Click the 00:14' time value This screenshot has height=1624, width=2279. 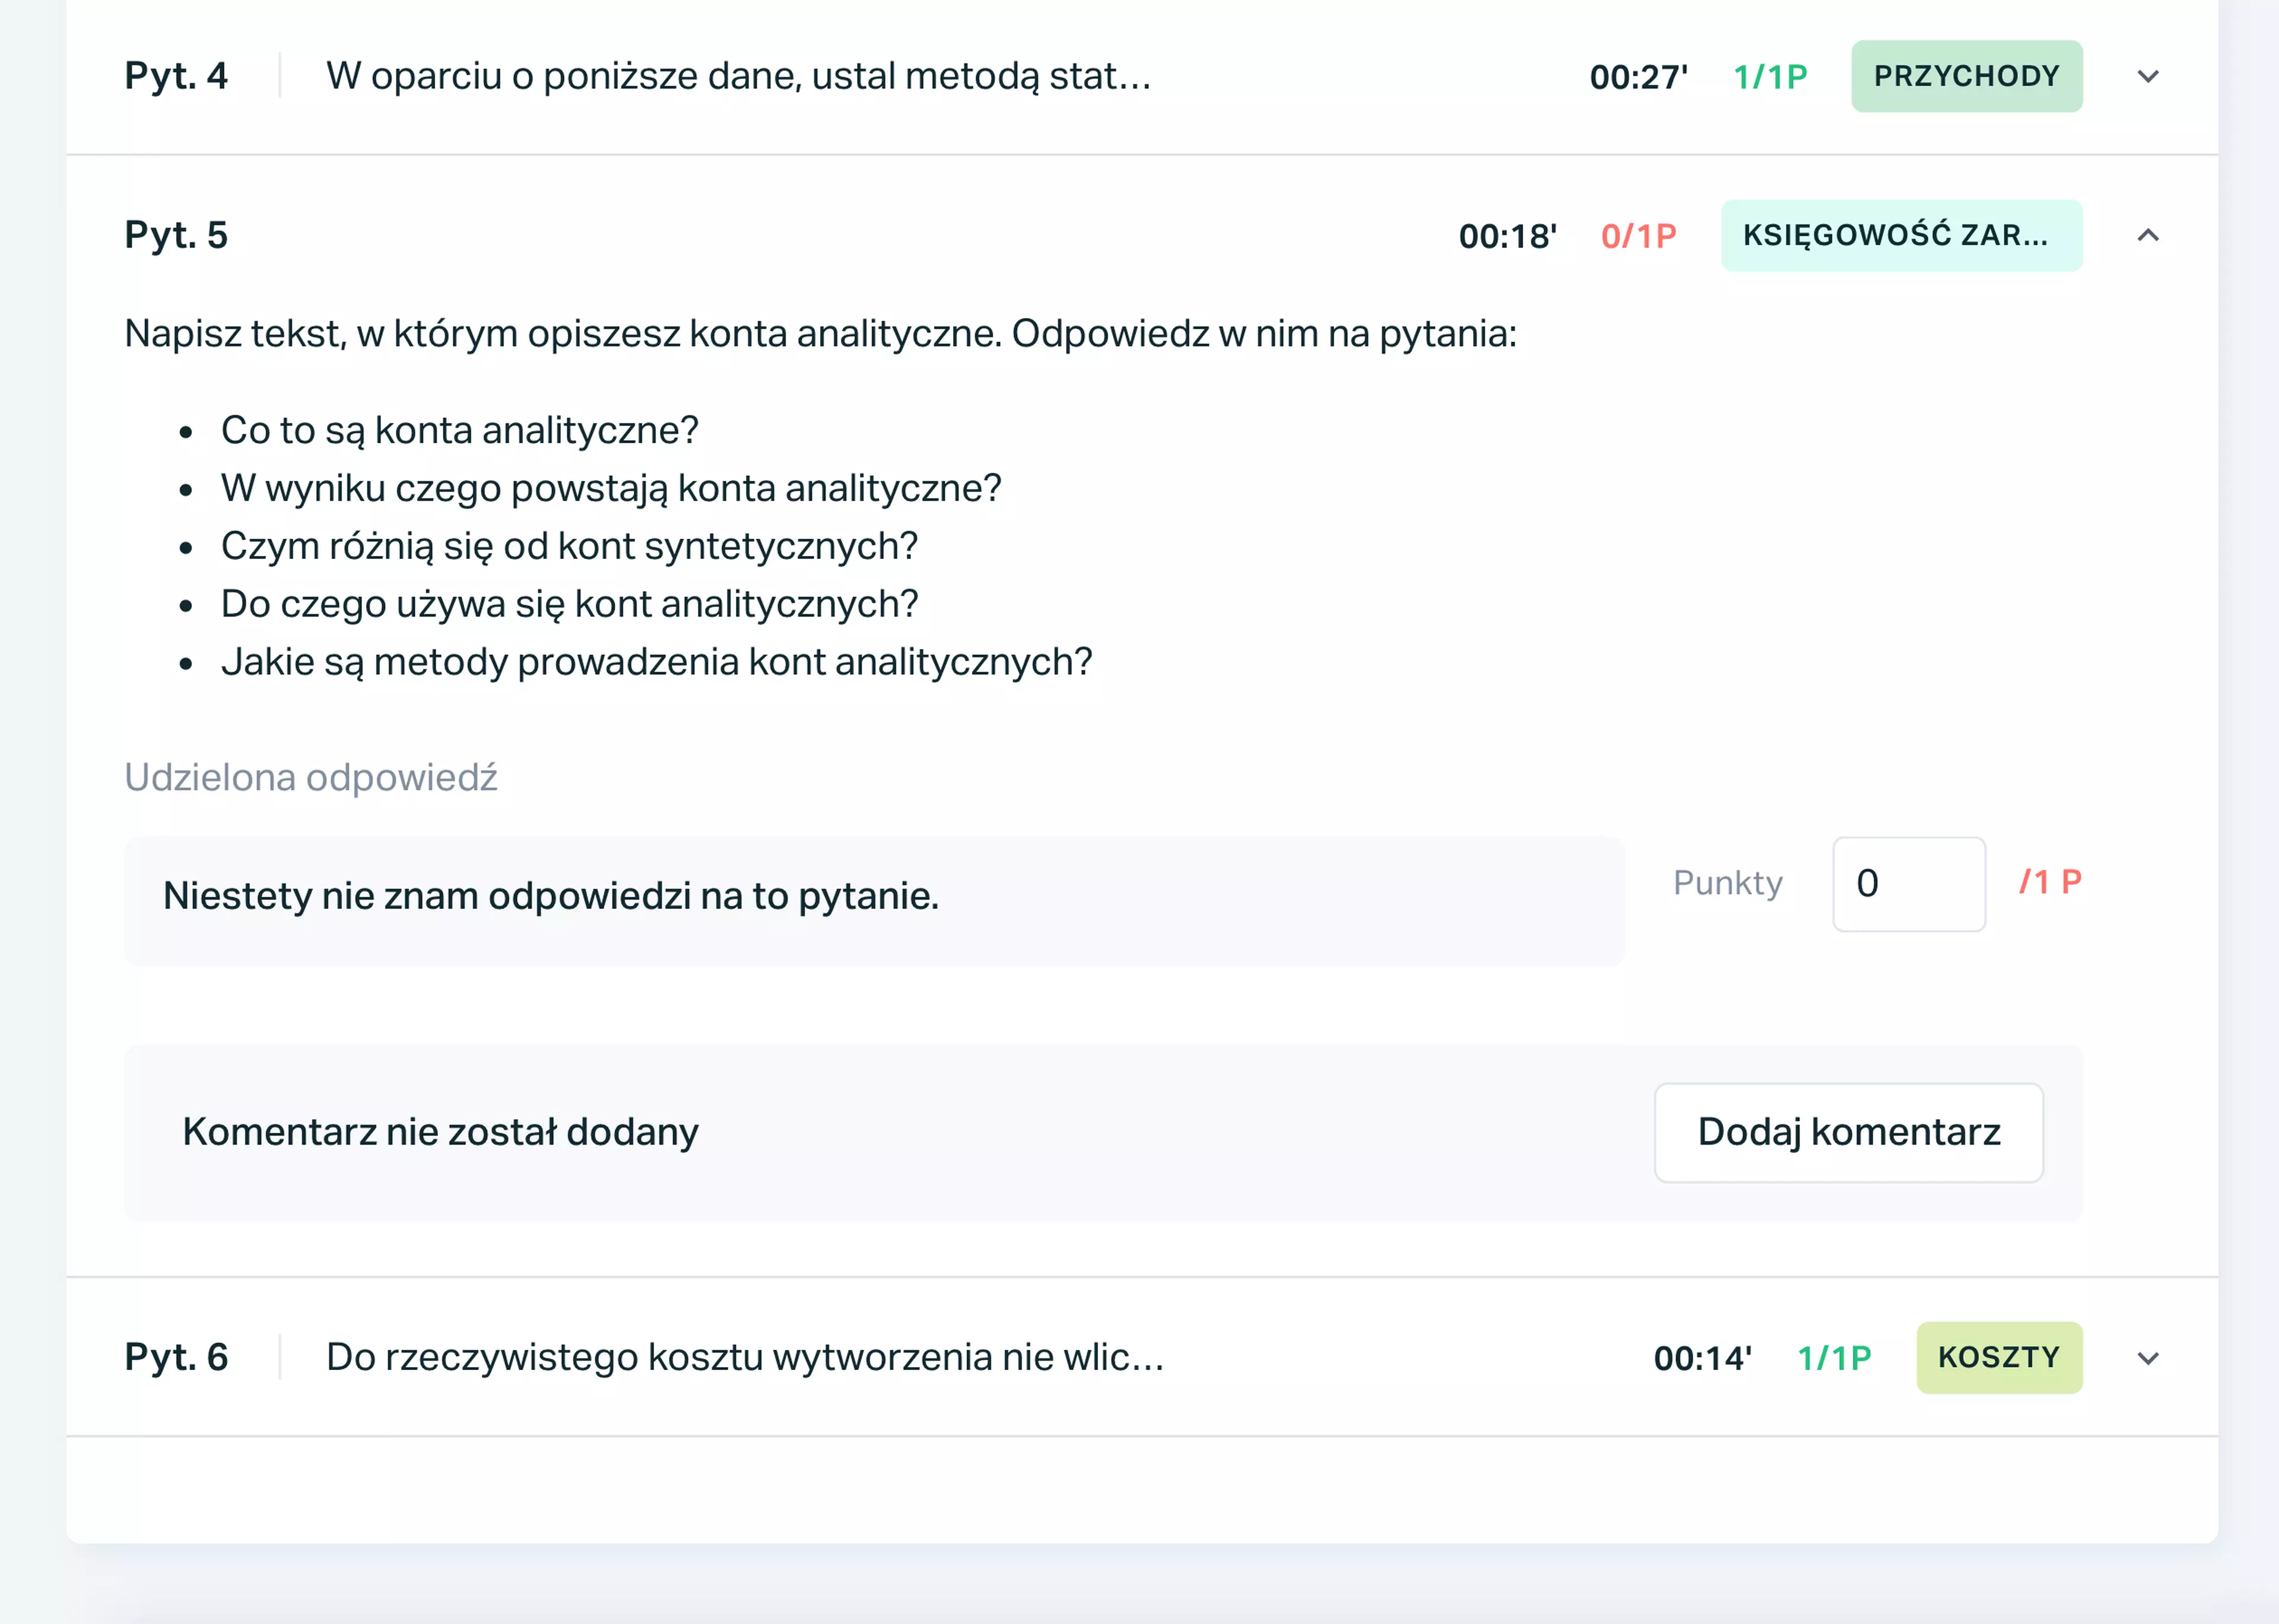[x=1702, y=1358]
